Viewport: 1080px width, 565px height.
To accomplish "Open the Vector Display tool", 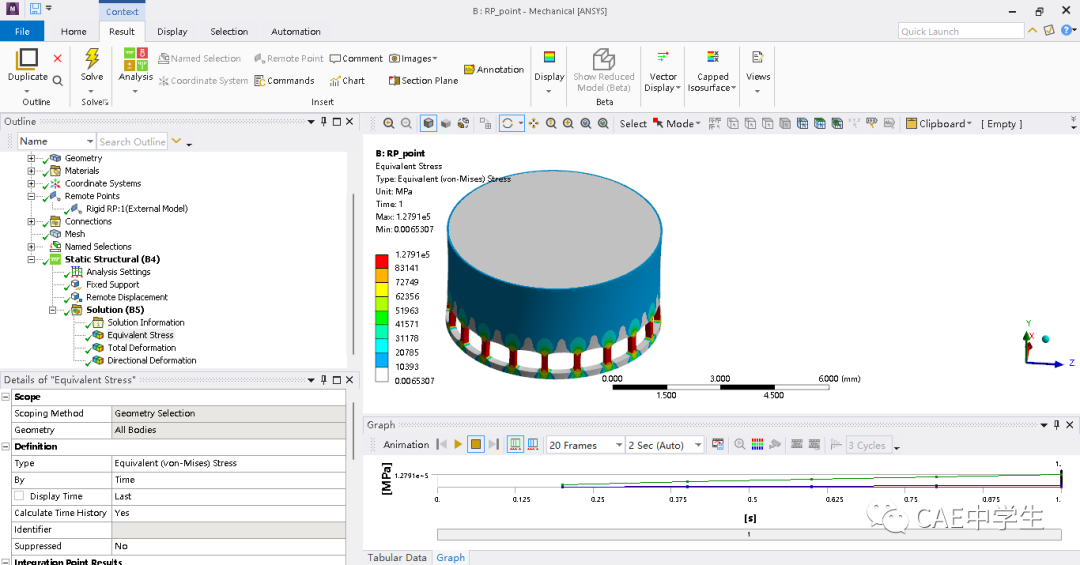I will pos(663,71).
